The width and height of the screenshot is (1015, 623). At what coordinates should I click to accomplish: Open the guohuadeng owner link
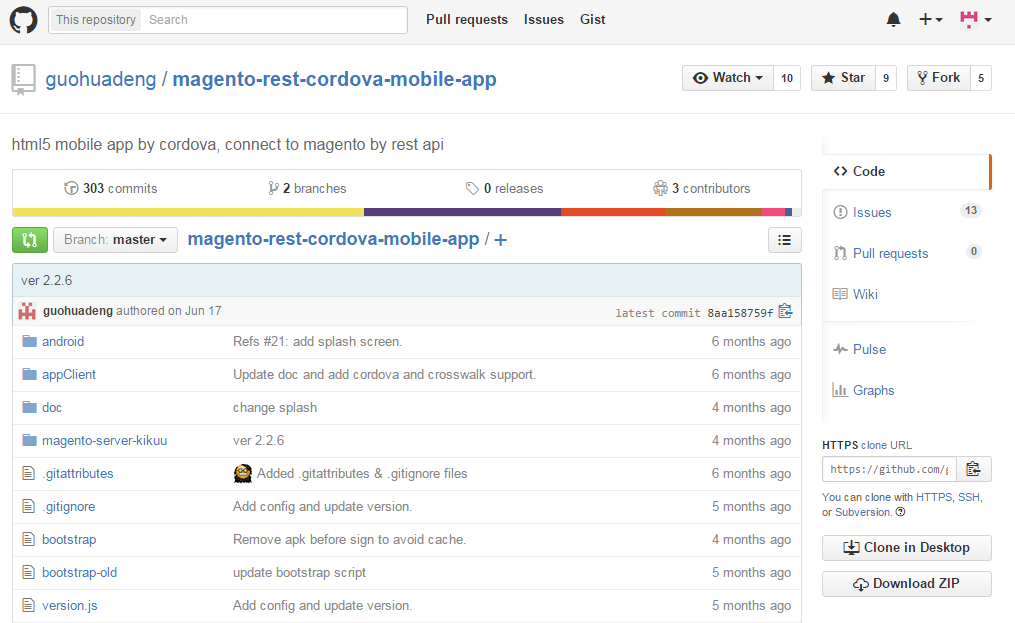tap(100, 79)
